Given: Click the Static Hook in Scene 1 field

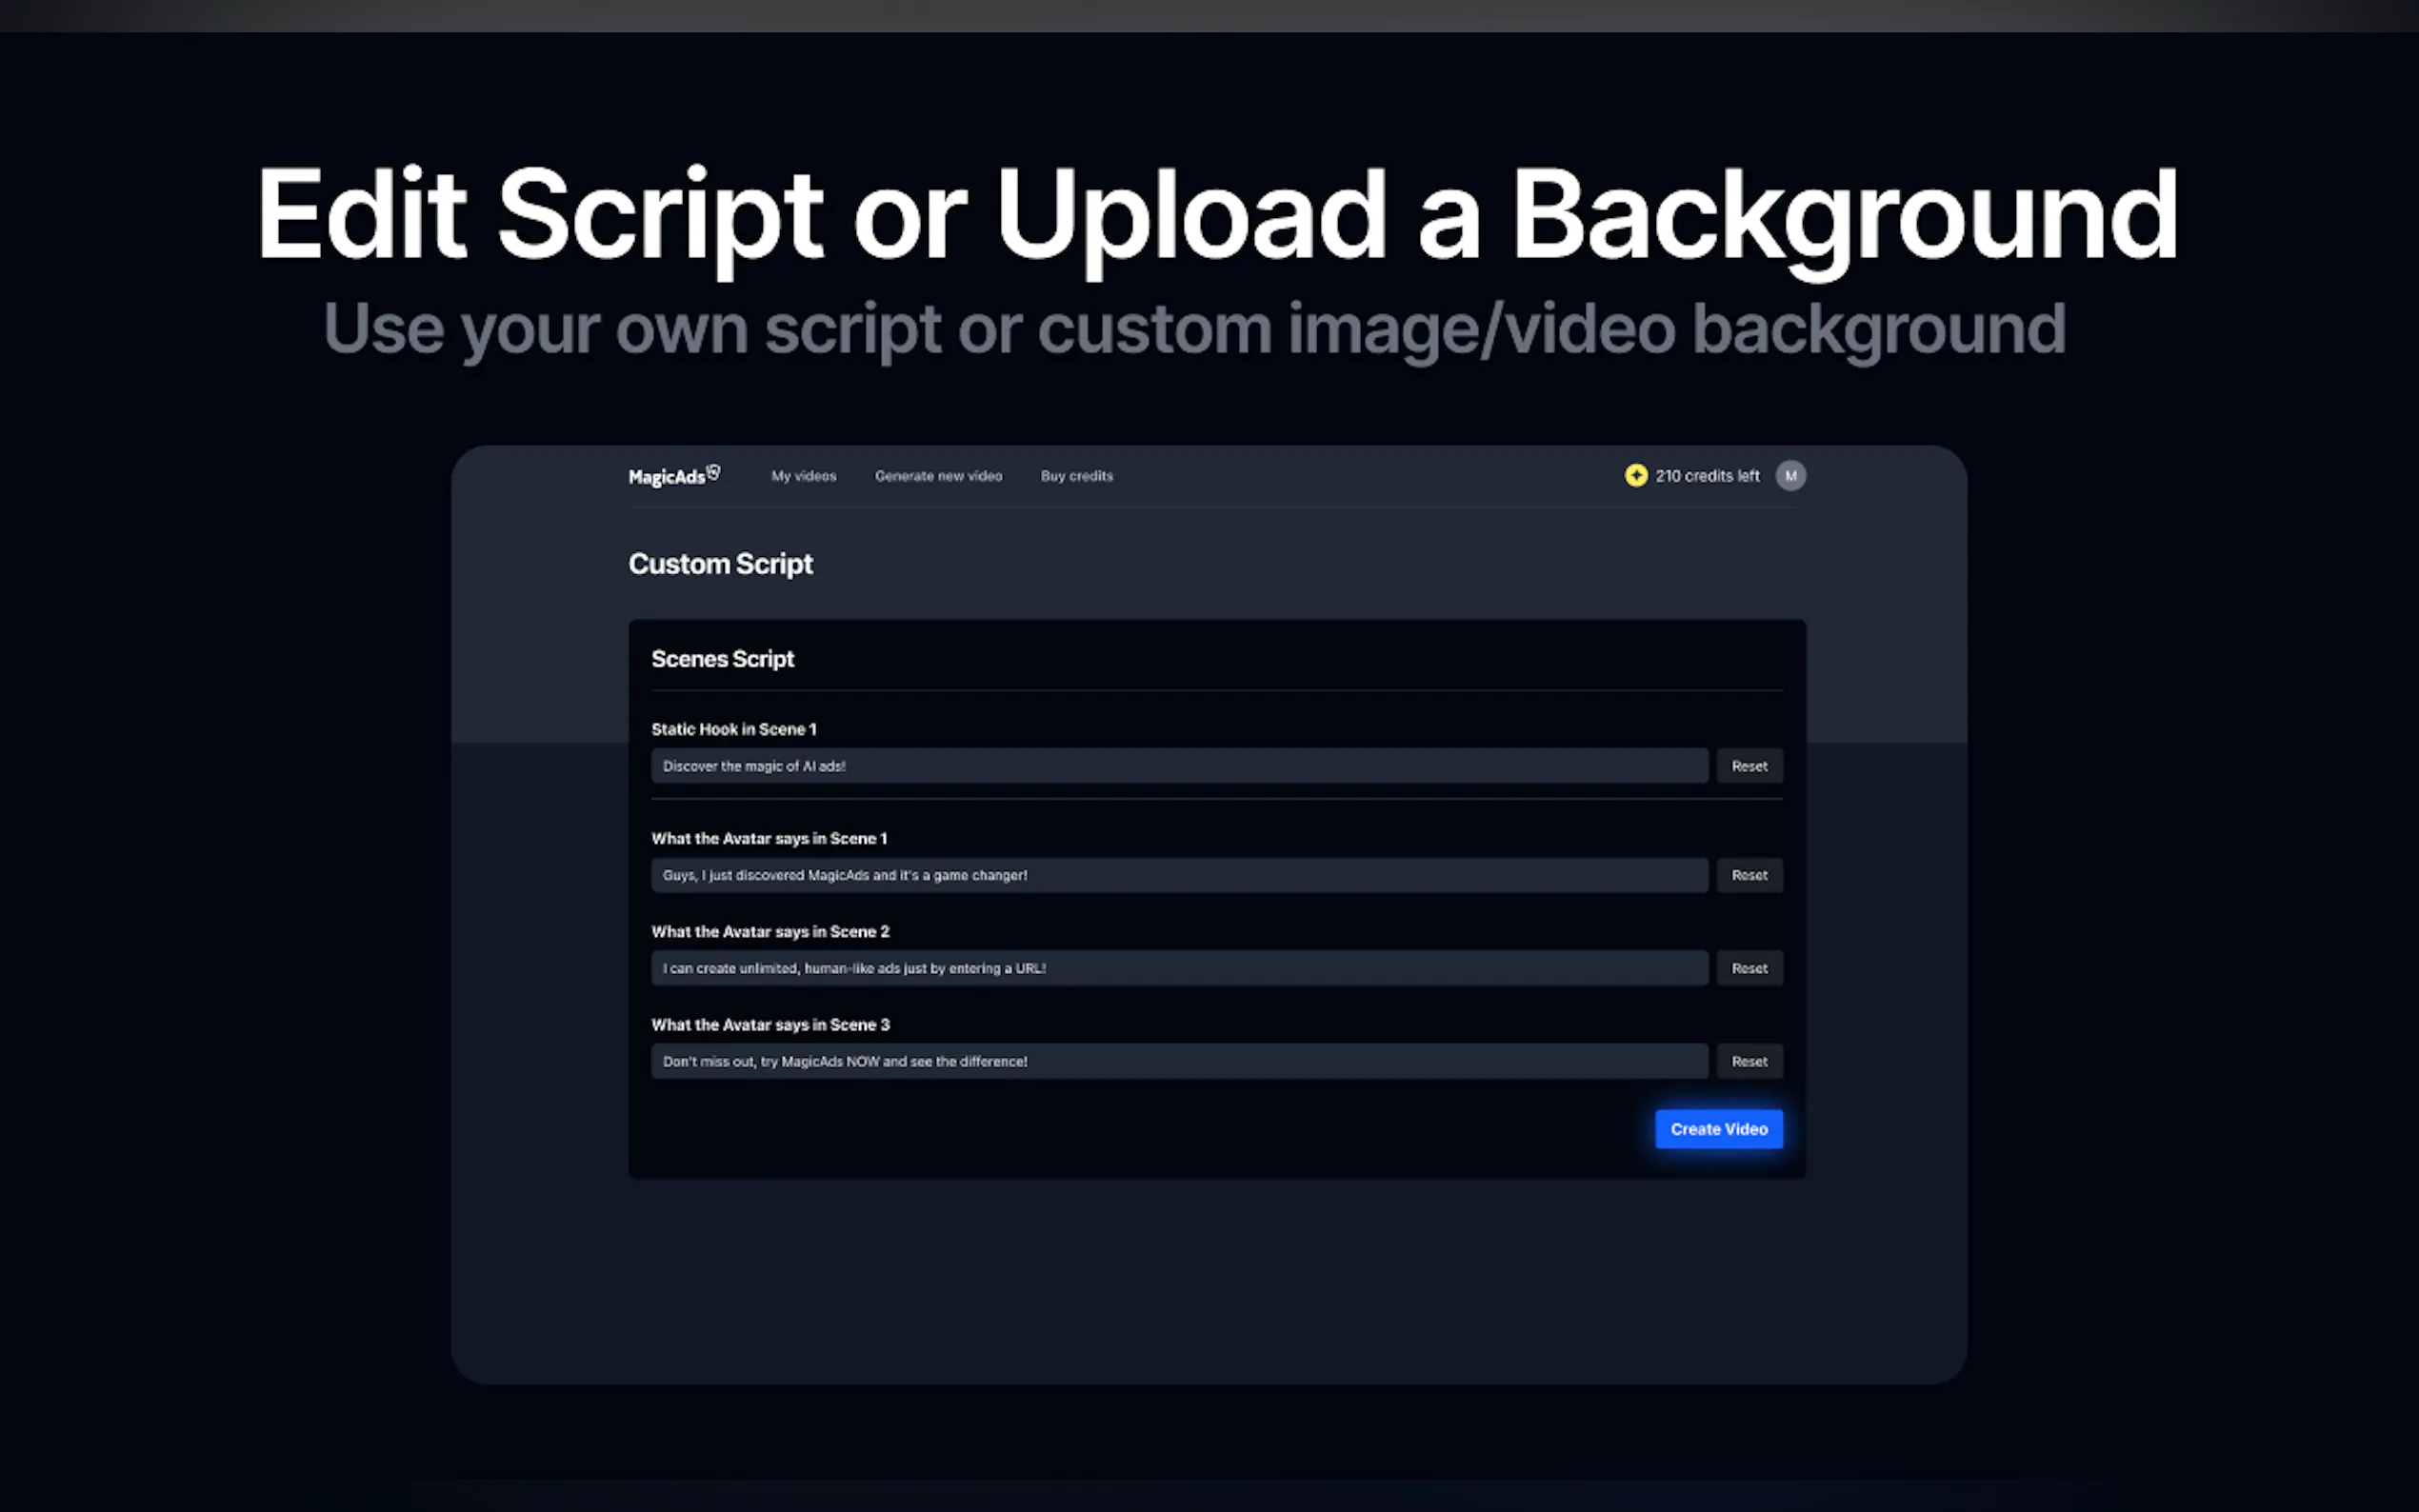Looking at the screenshot, I should pyautogui.click(x=1178, y=766).
